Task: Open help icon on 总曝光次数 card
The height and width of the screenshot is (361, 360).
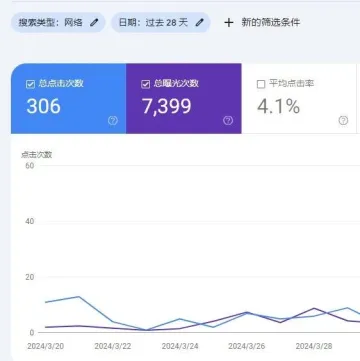Action: pyautogui.click(x=228, y=121)
